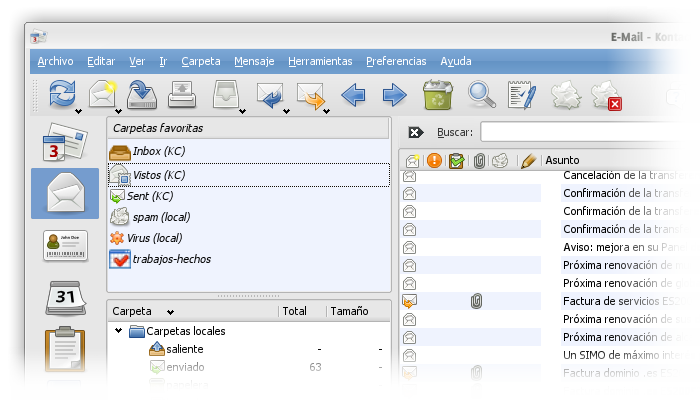The height and width of the screenshot is (400, 700).
Task: Sort by unread status envelope column header
Action: click(412, 160)
